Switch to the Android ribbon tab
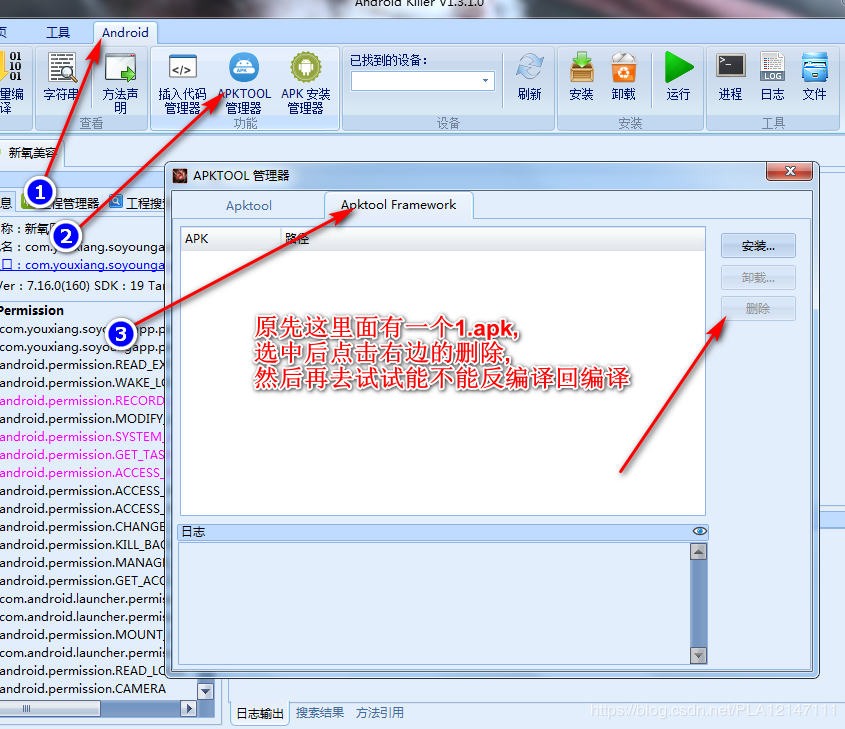This screenshot has height=729, width=845. pyautogui.click(x=124, y=32)
